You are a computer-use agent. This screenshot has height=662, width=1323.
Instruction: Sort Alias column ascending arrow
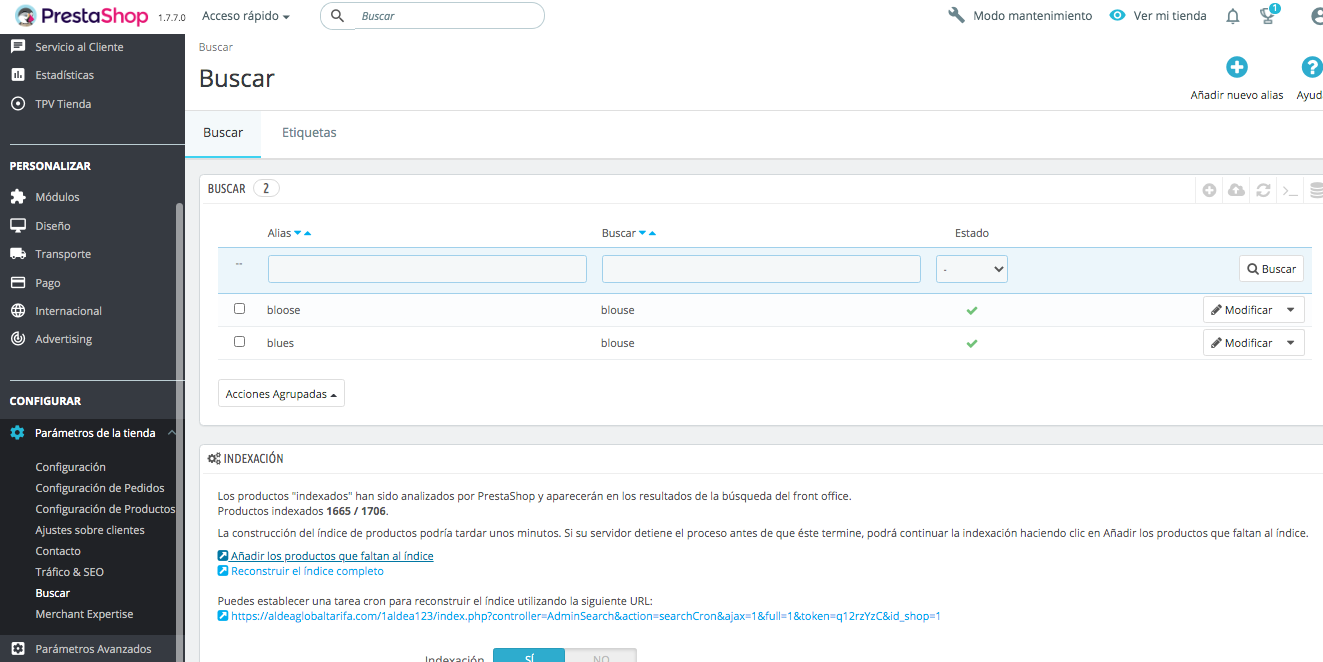tap(307, 233)
